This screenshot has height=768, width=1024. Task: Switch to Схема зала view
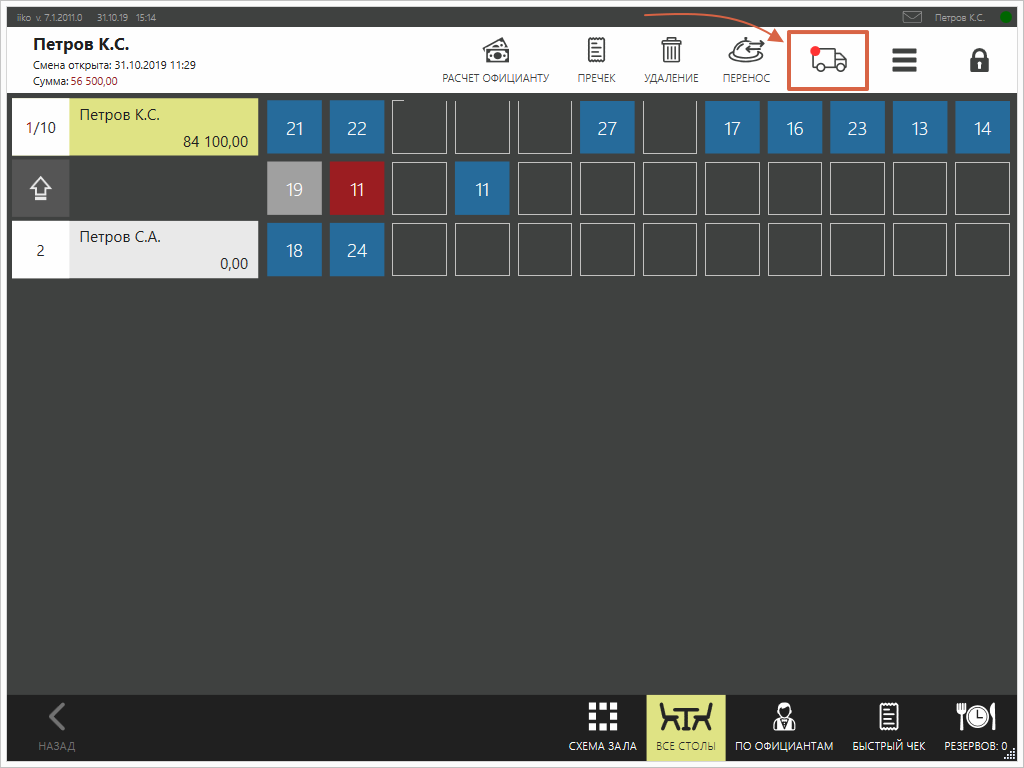point(602,726)
